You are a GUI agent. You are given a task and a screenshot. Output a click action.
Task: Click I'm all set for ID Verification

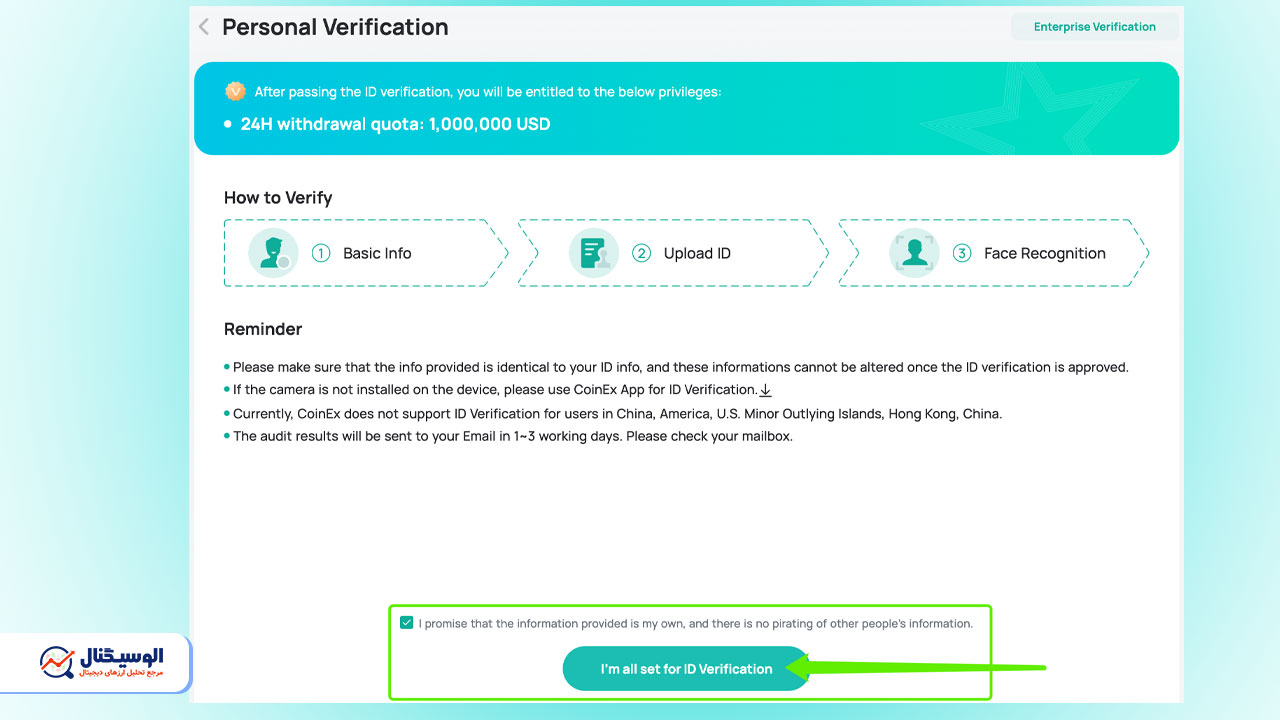coord(686,669)
